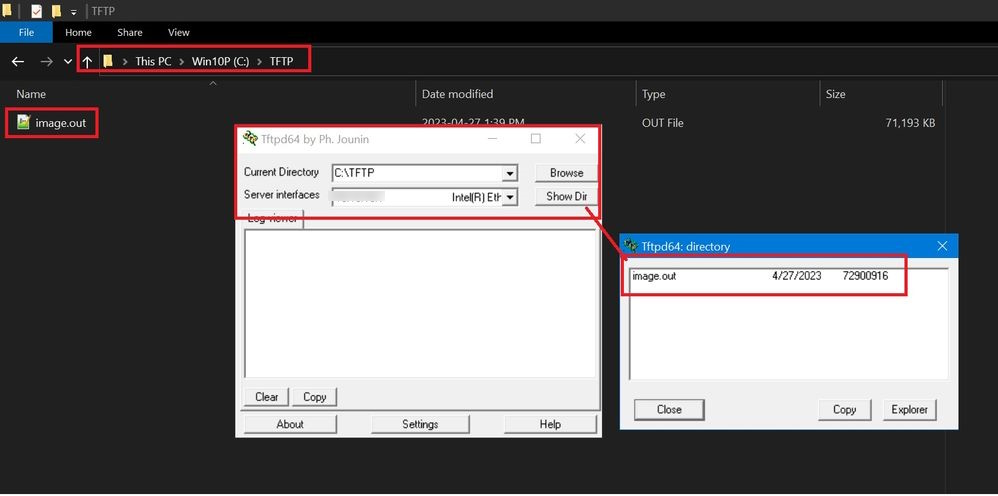Select the image.out file in Explorer
998x496 pixels.
[x=60, y=123]
